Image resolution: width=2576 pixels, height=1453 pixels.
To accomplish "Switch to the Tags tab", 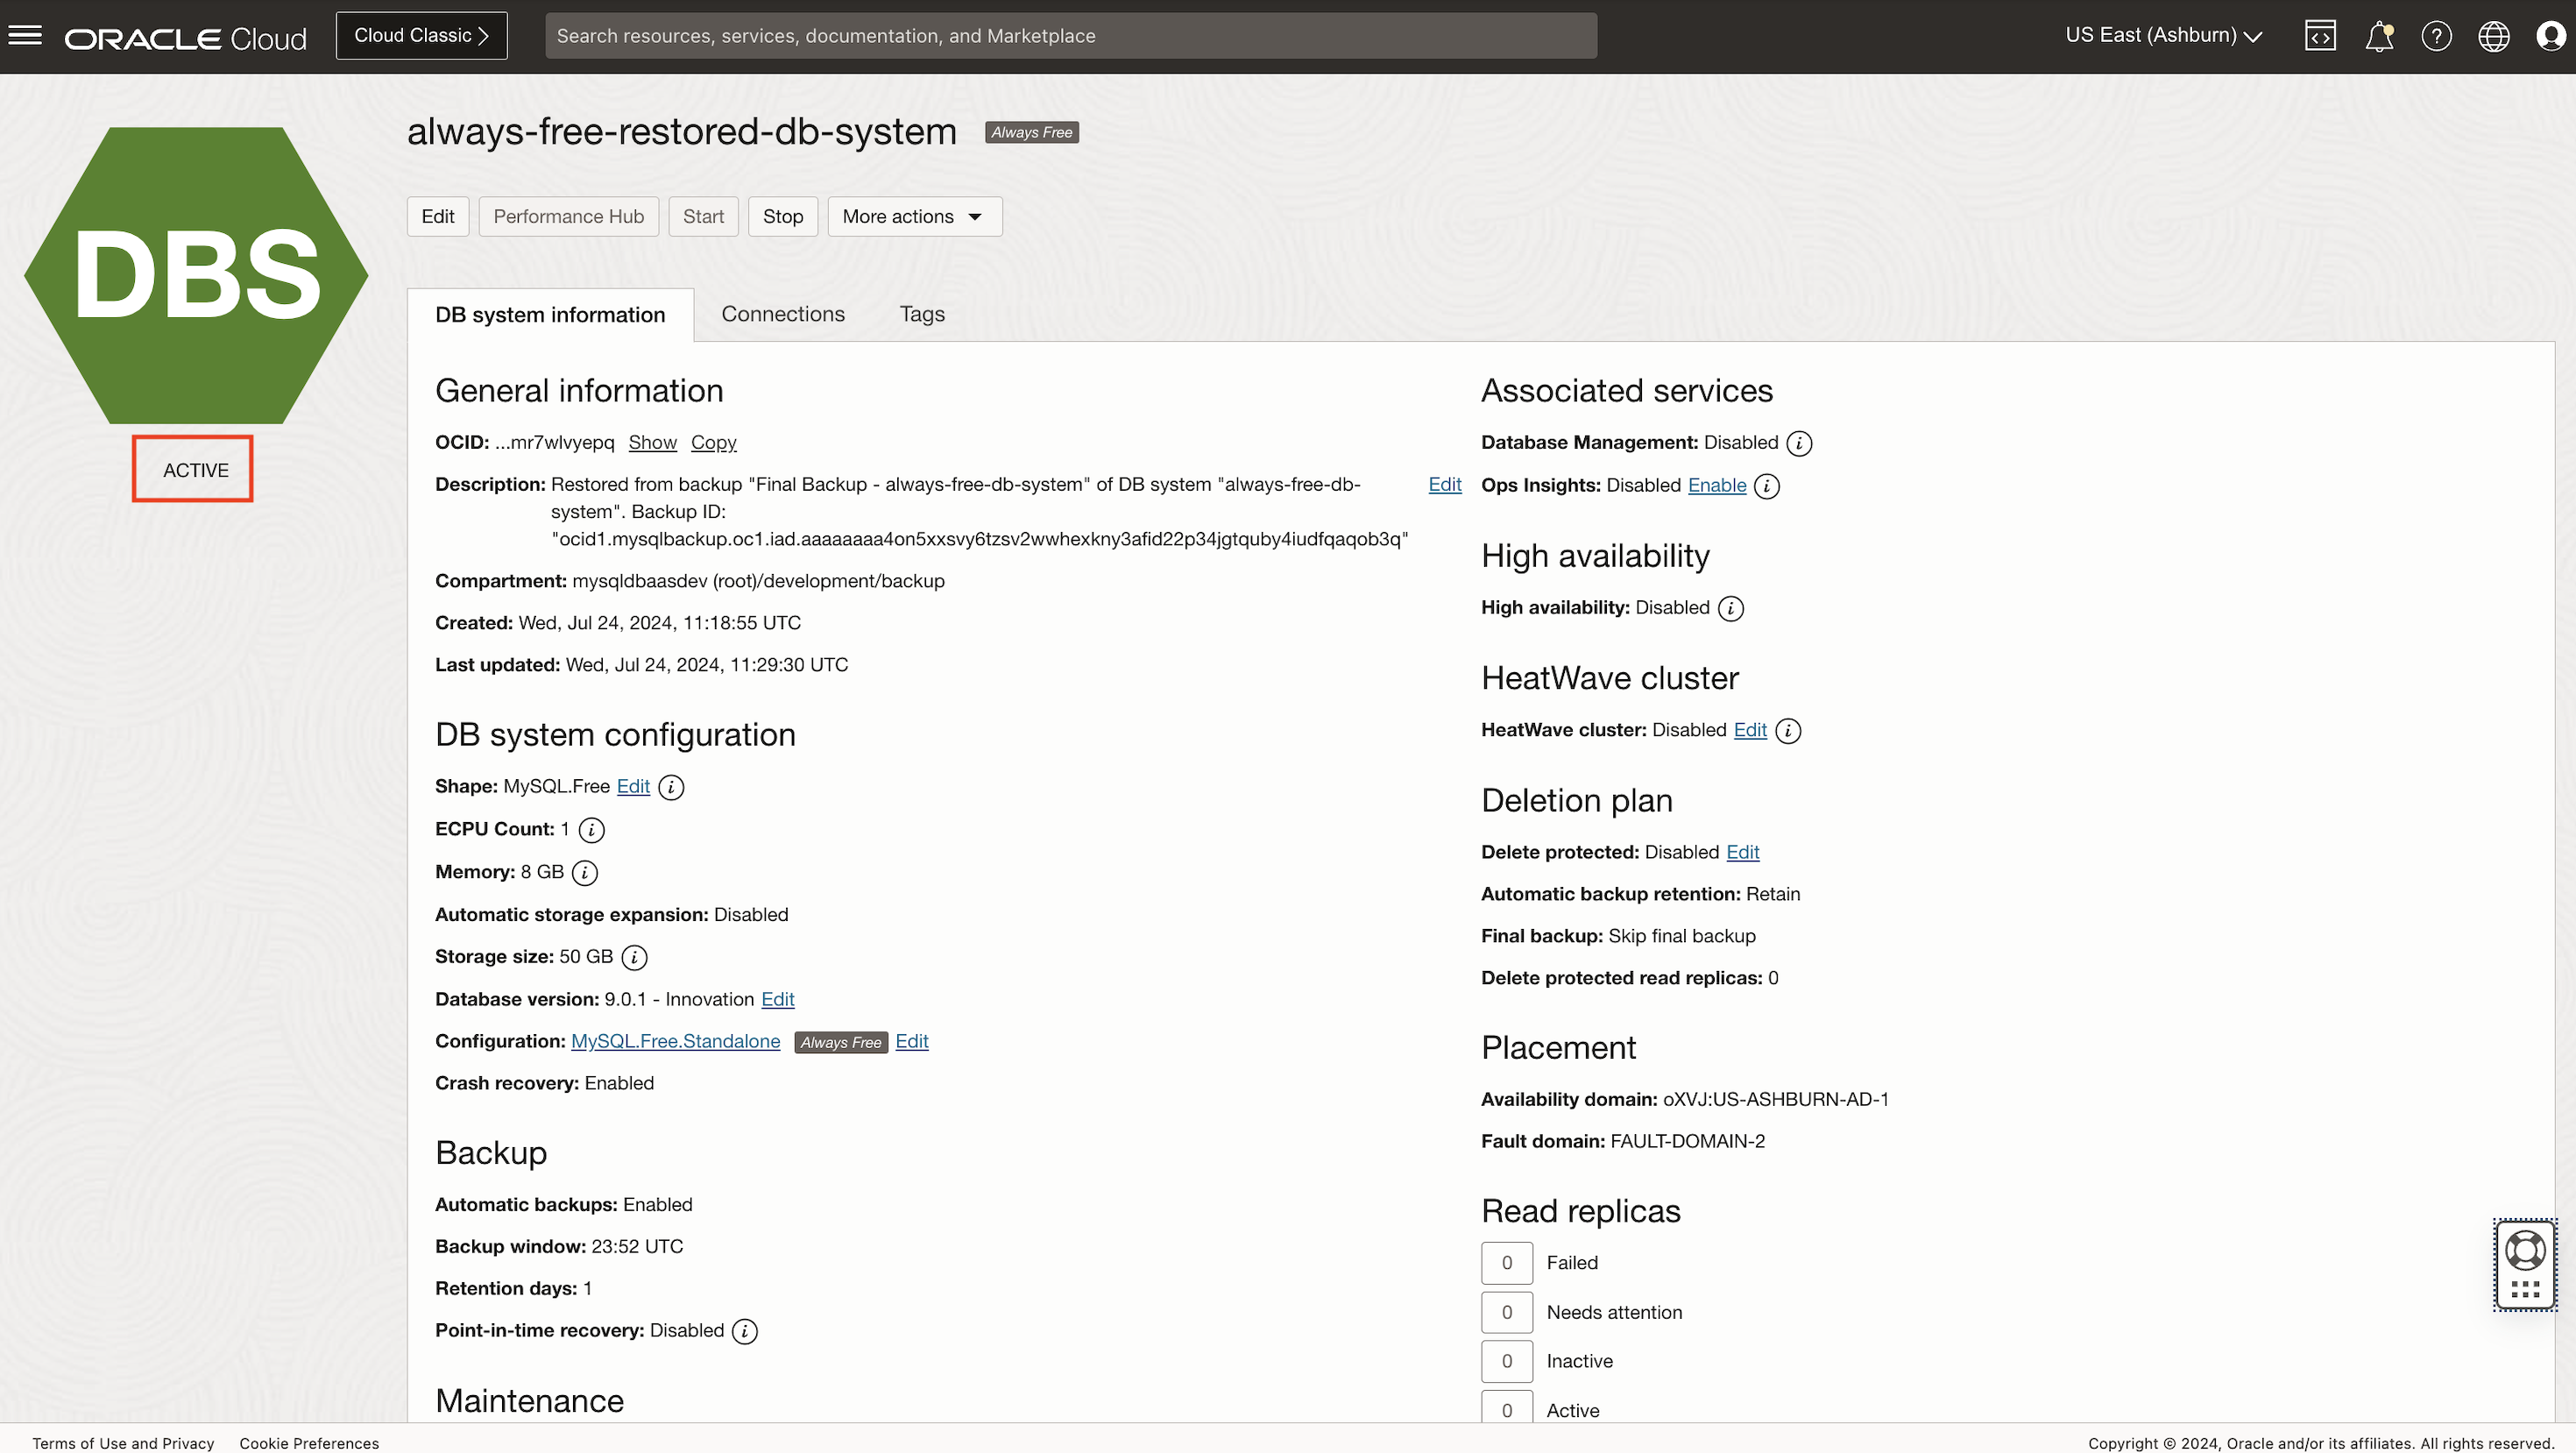I will pos(921,314).
